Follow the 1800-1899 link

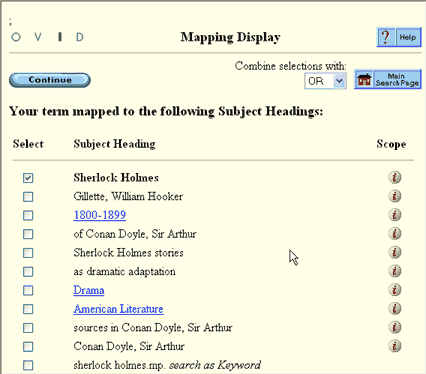(x=100, y=215)
